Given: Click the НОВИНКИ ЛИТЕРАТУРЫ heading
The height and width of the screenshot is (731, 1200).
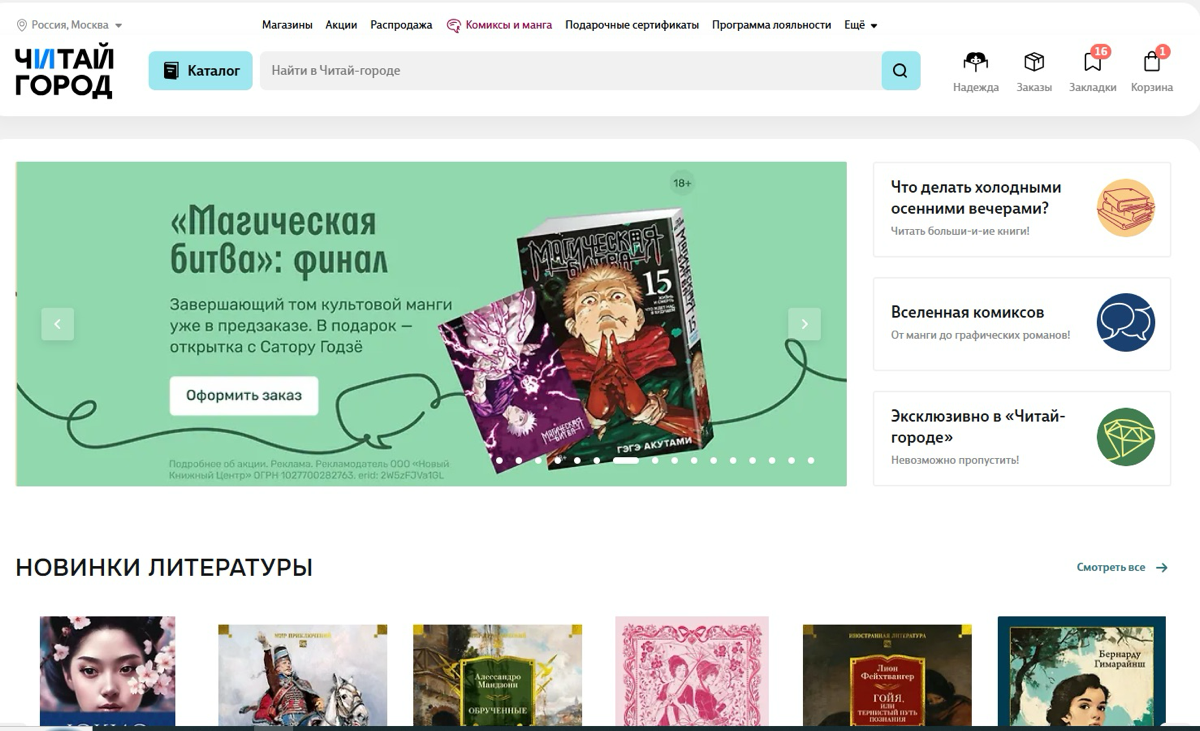Looking at the screenshot, I should [x=164, y=568].
